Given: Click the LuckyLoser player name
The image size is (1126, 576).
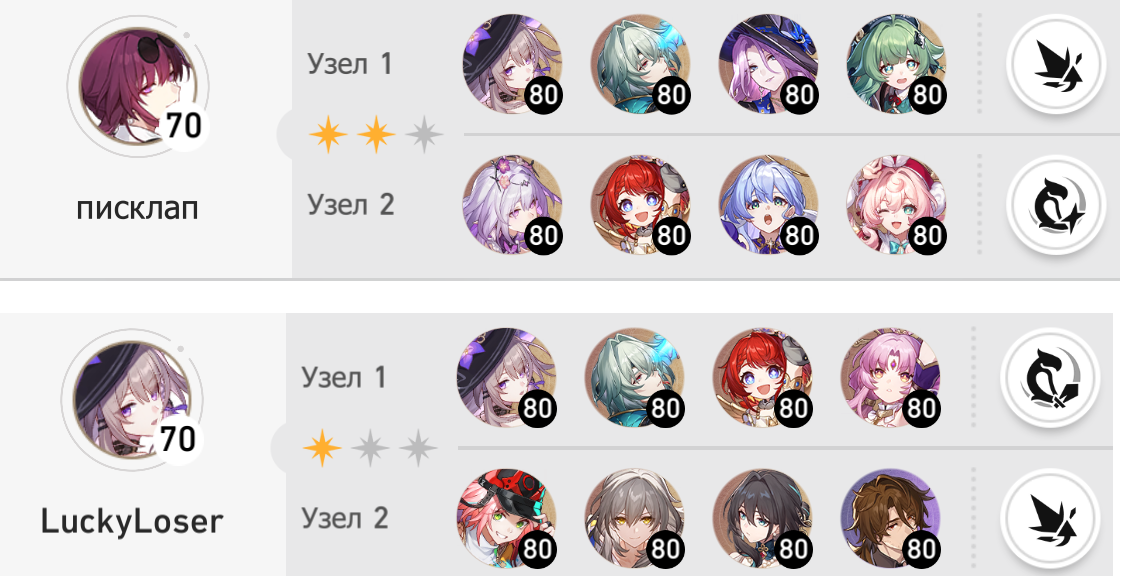Looking at the screenshot, I should point(131,521).
